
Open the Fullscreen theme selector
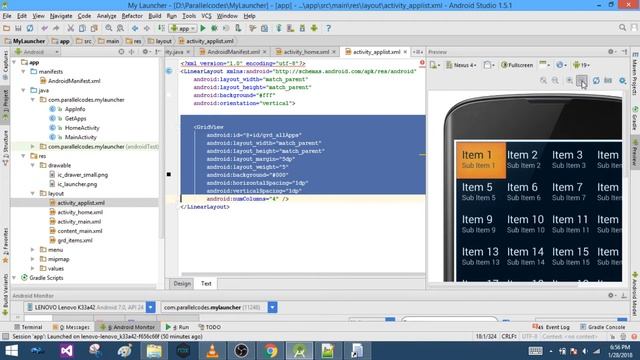[517, 65]
